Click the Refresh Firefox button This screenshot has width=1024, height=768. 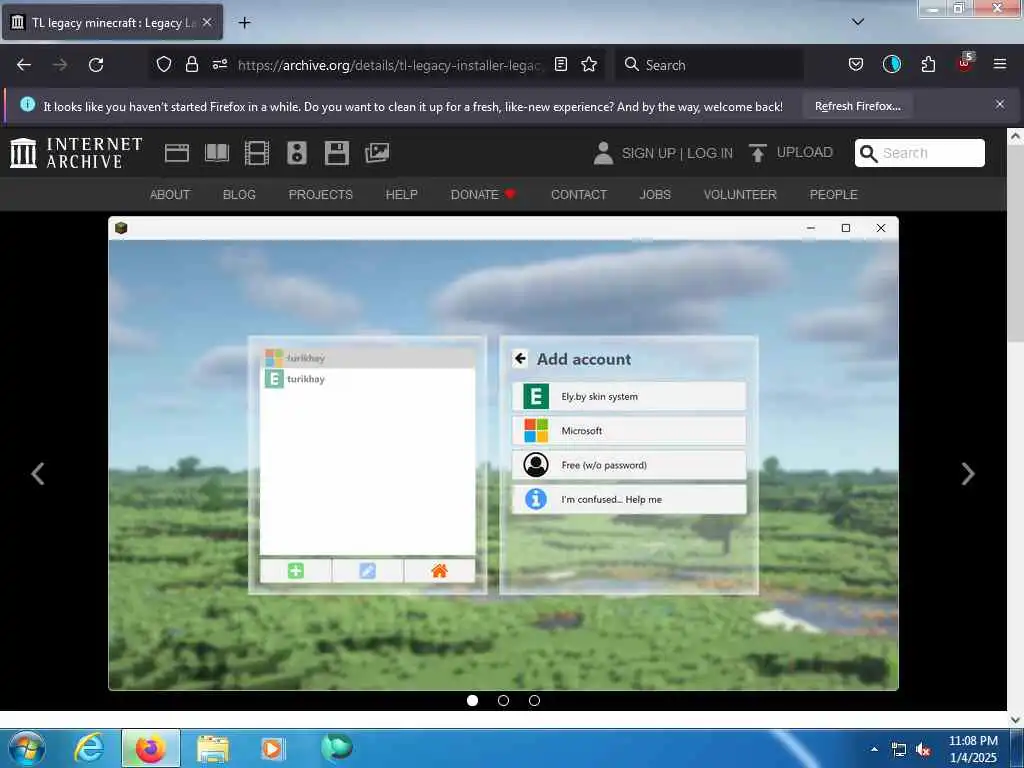pyautogui.click(x=857, y=106)
